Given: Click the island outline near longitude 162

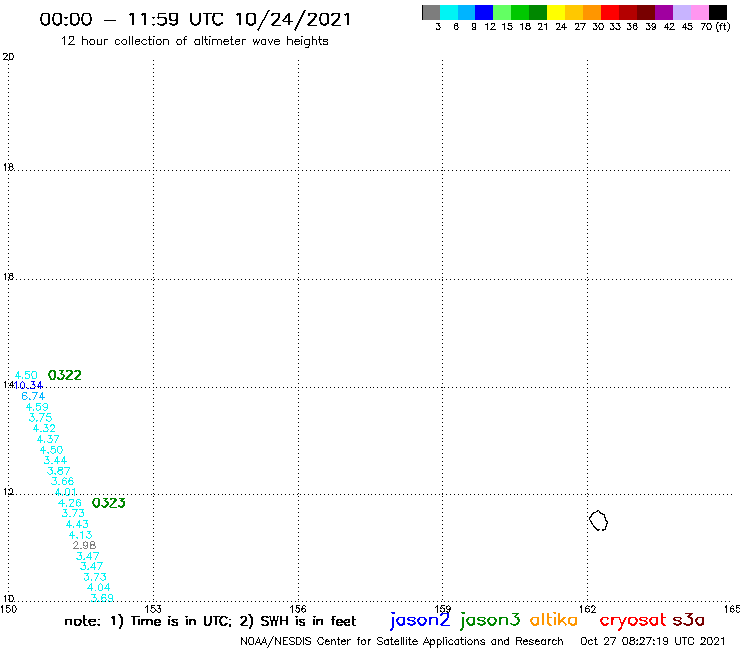Looking at the screenshot, I should point(598,521).
